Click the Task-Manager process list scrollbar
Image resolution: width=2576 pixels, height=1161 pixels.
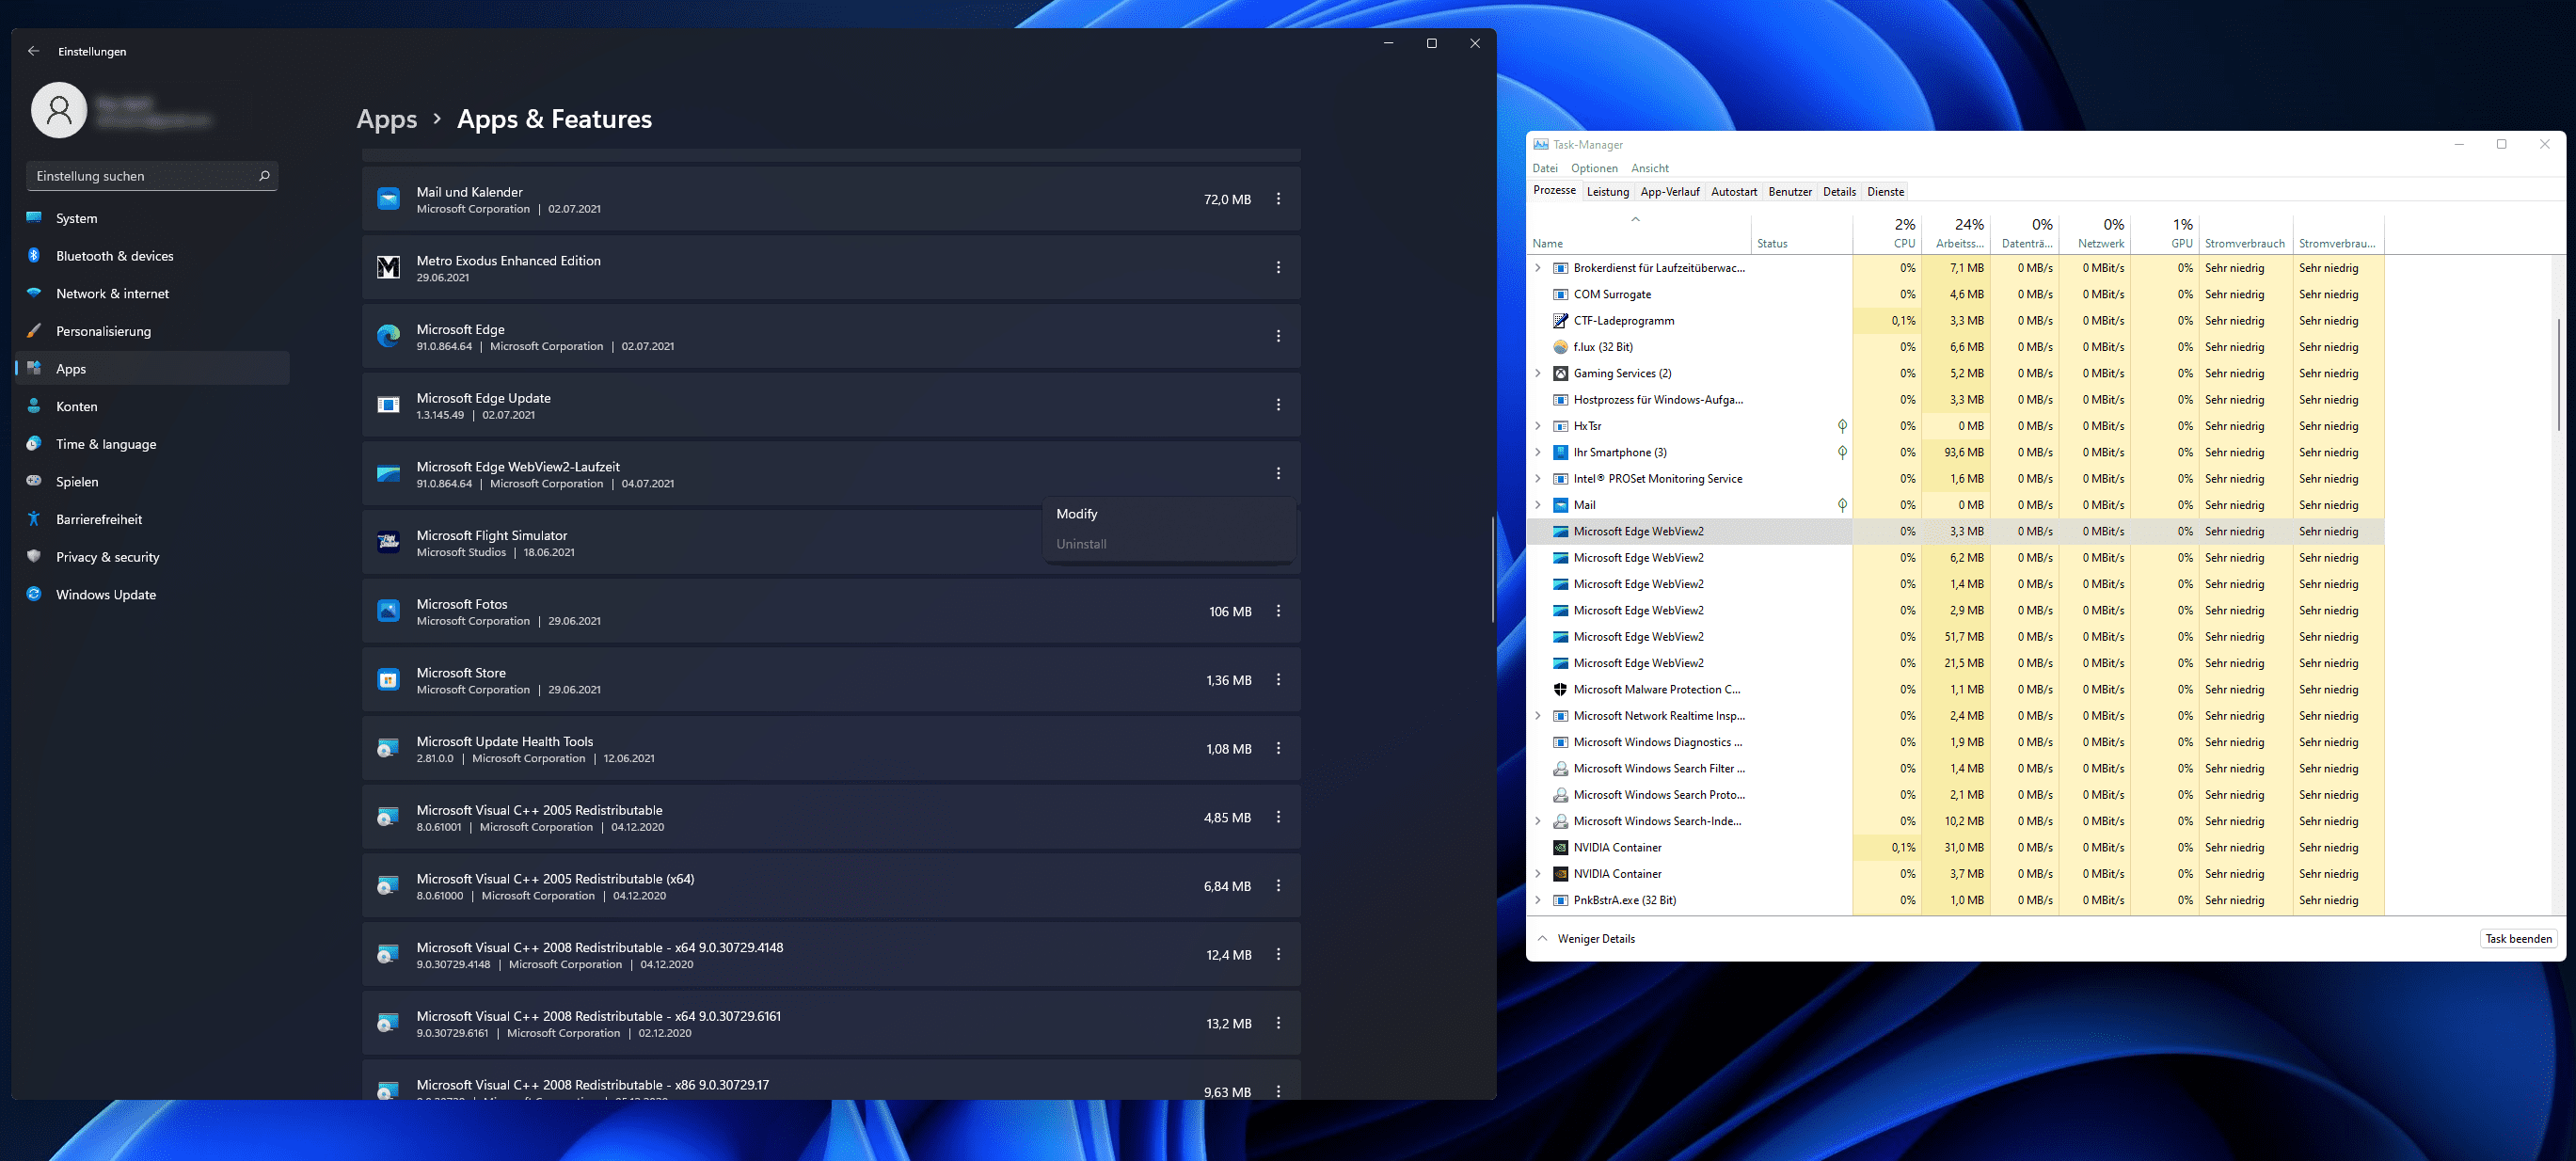click(x=2559, y=375)
